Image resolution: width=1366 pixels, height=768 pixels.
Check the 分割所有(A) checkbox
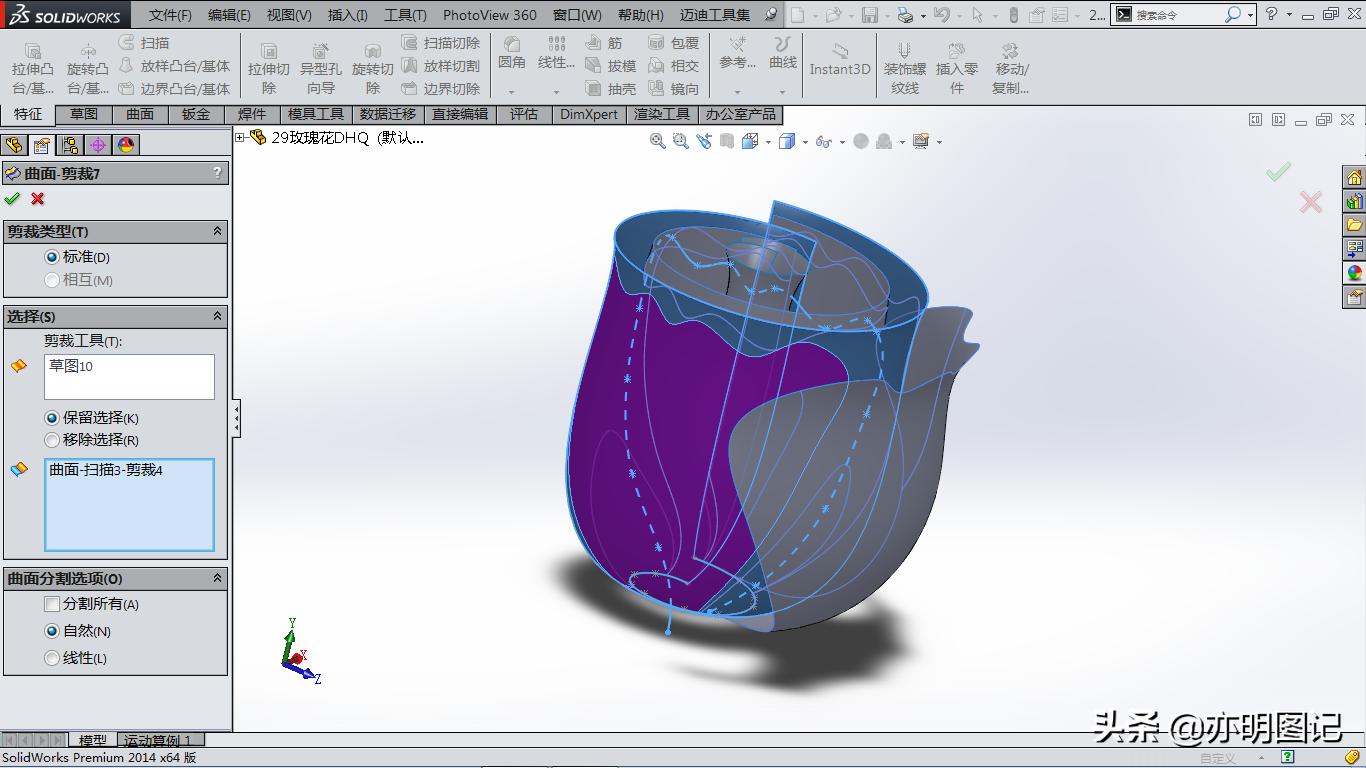[51, 604]
